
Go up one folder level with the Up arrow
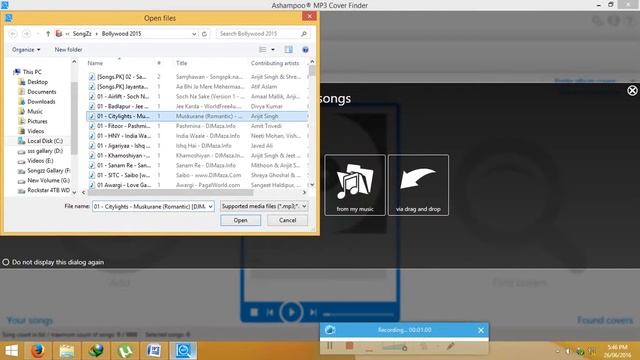click(x=48, y=34)
